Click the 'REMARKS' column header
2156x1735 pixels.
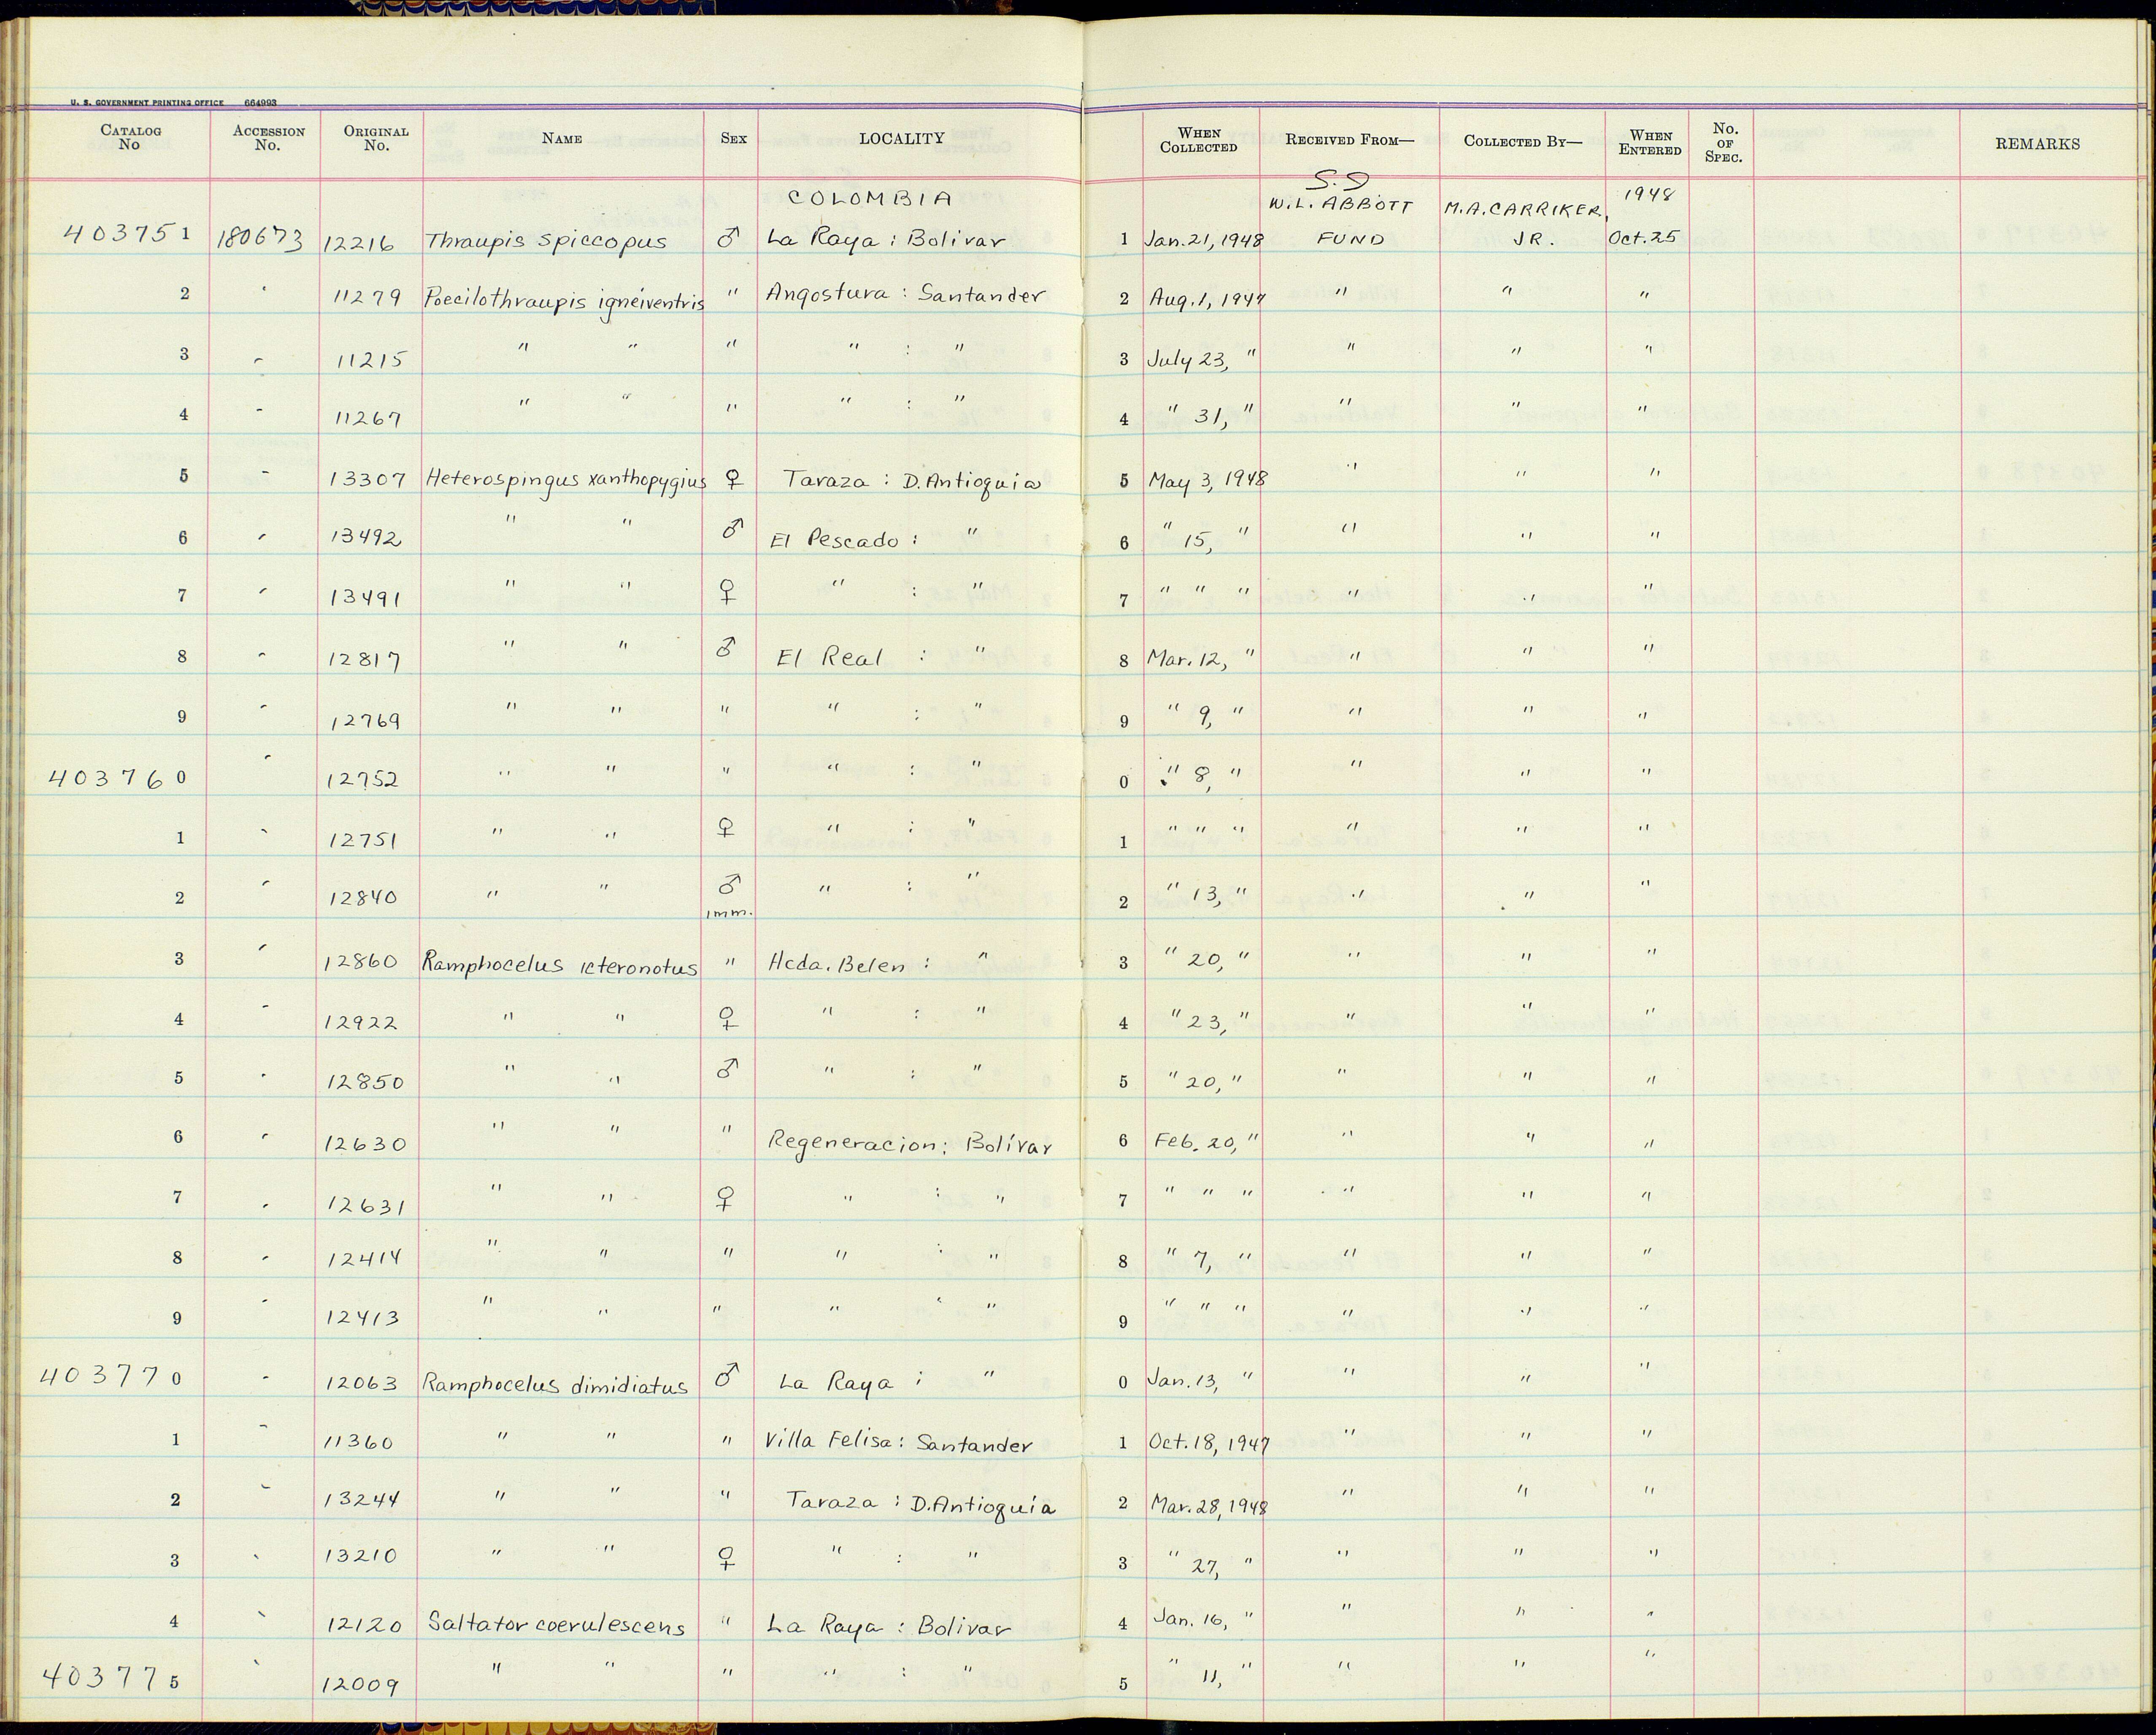2037,144
